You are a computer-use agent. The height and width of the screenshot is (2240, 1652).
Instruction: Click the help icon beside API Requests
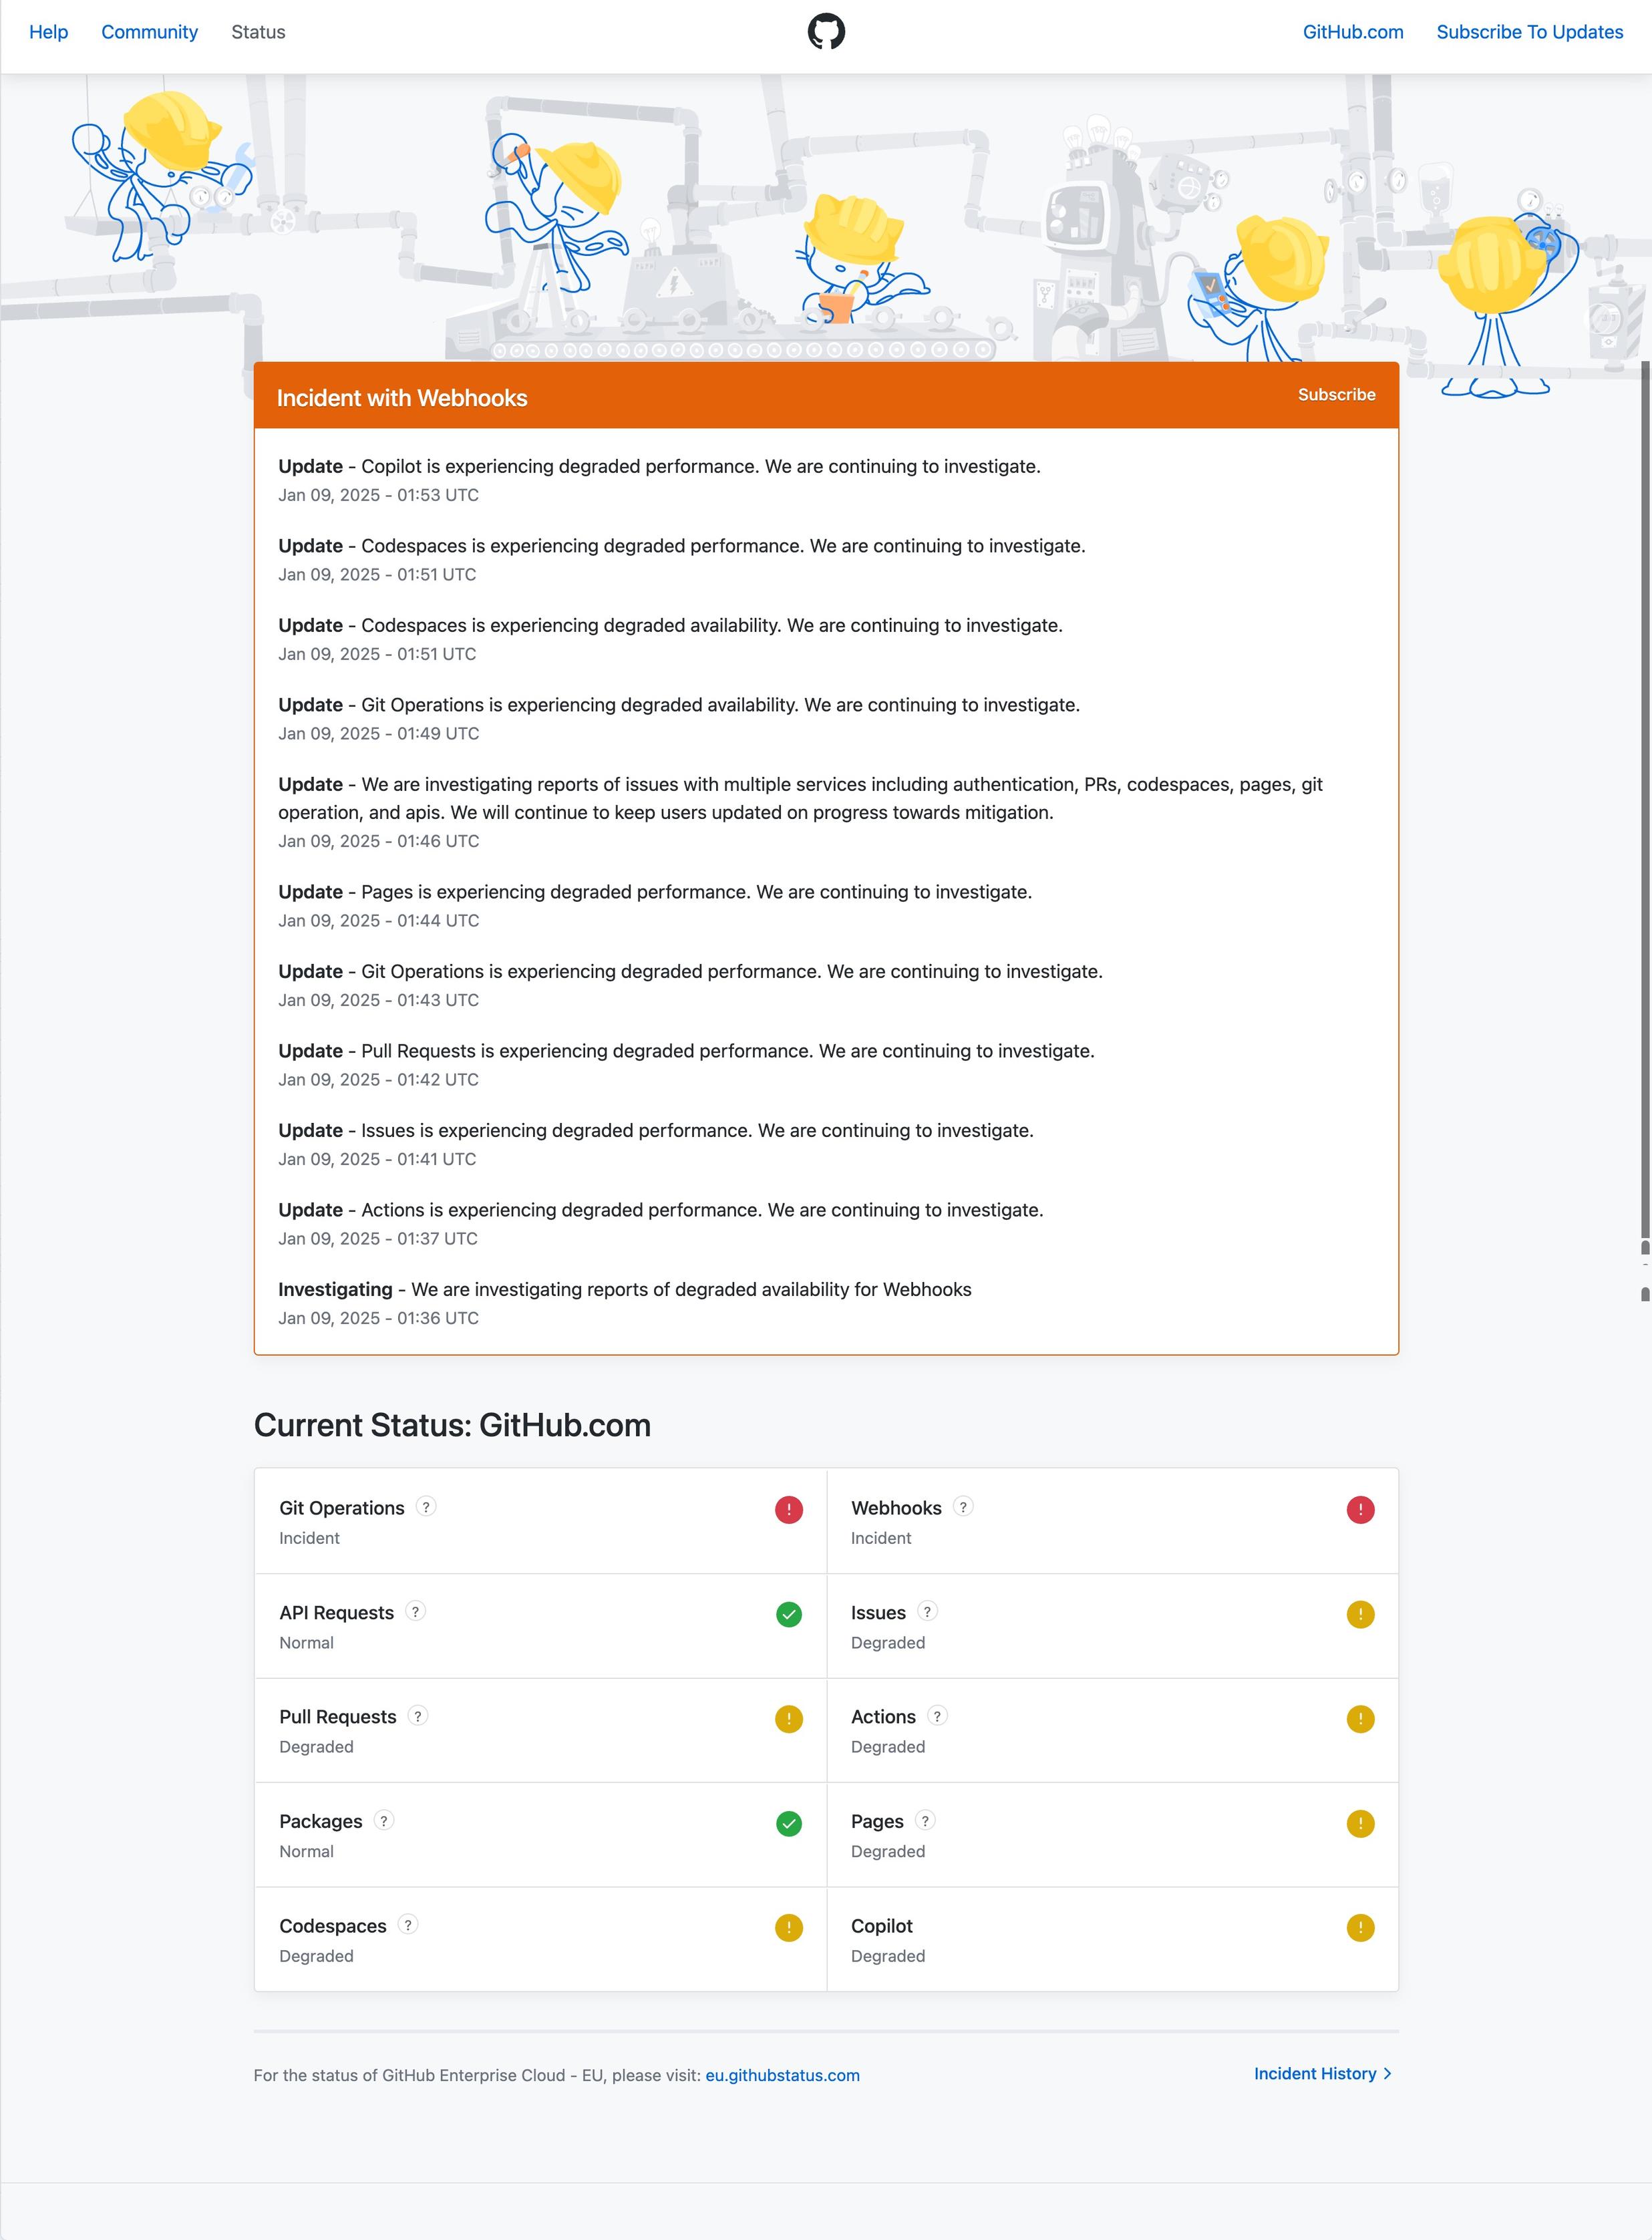416,1611
